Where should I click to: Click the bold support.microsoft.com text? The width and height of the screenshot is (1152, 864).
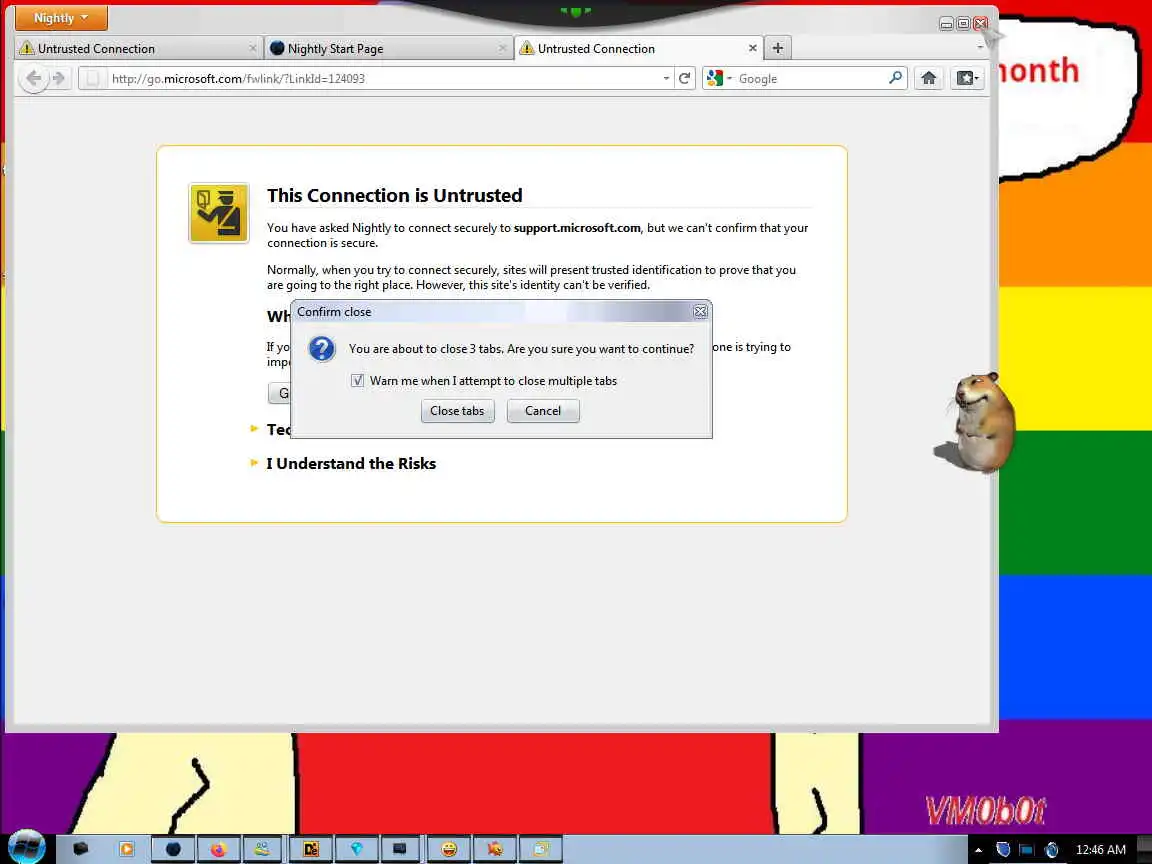[x=577, y=228]
